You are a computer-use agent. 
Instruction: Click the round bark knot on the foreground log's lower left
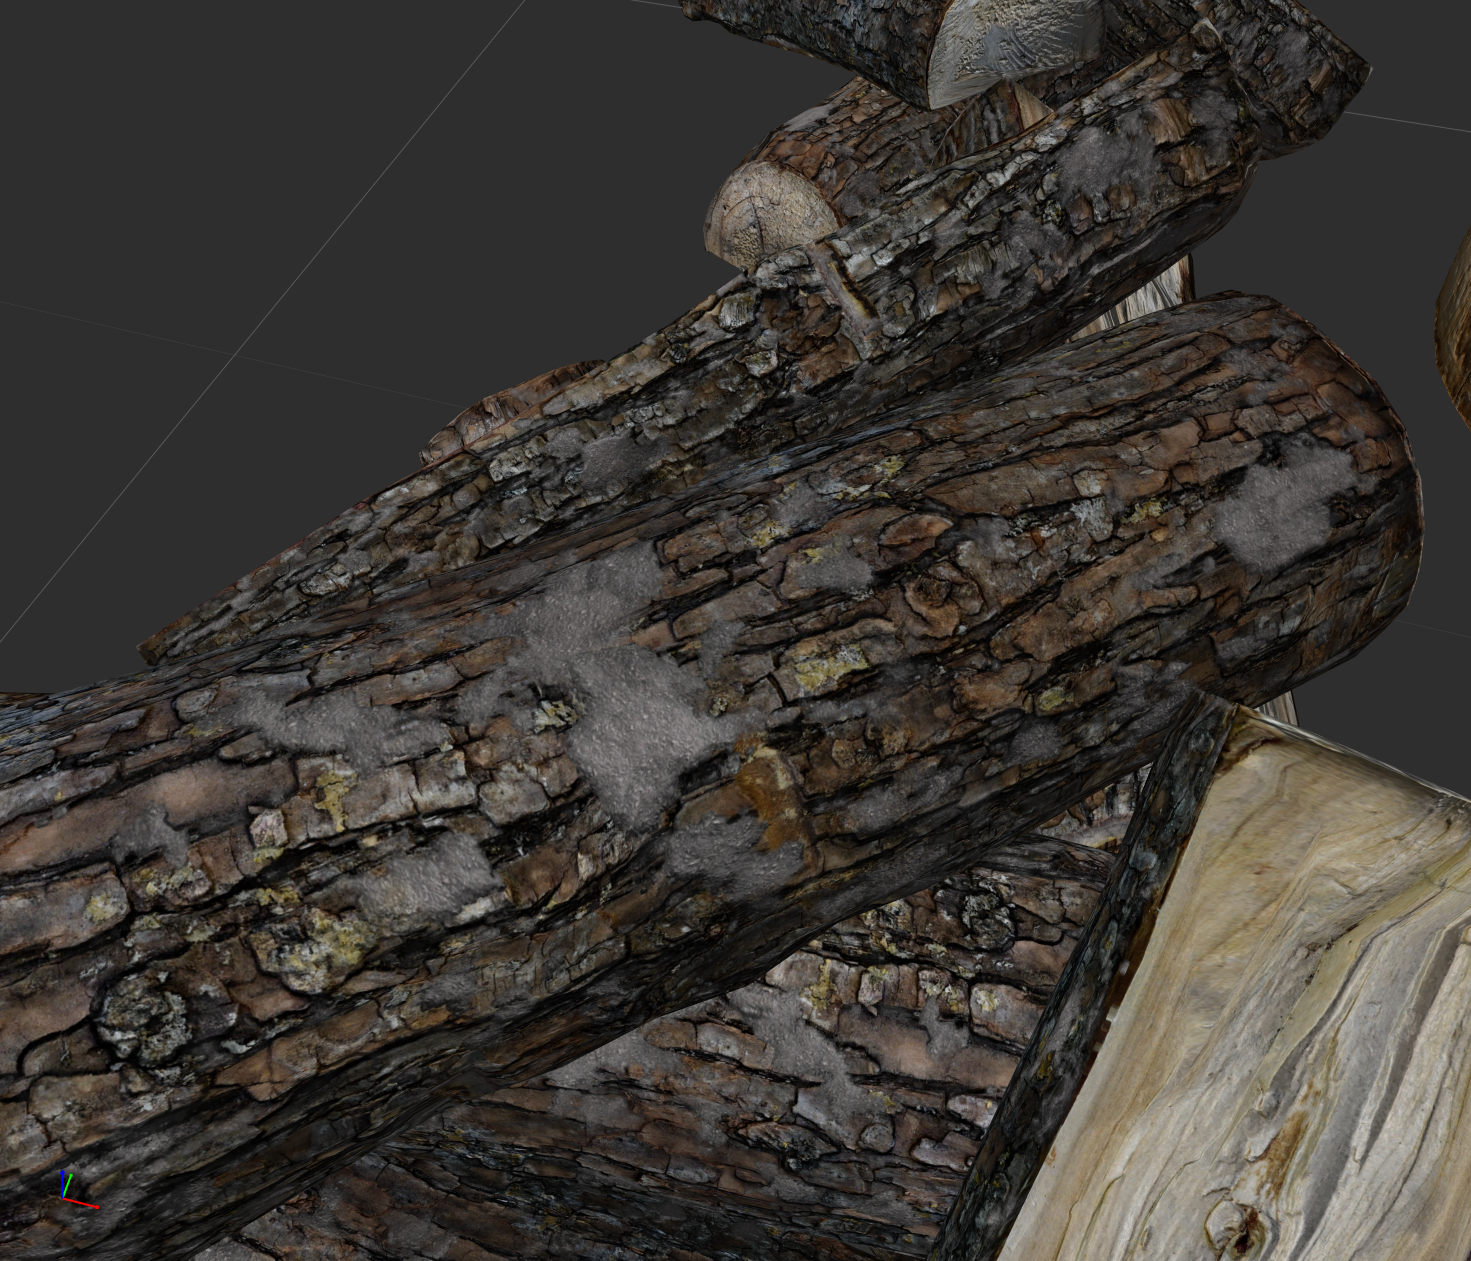point(140,1015)
